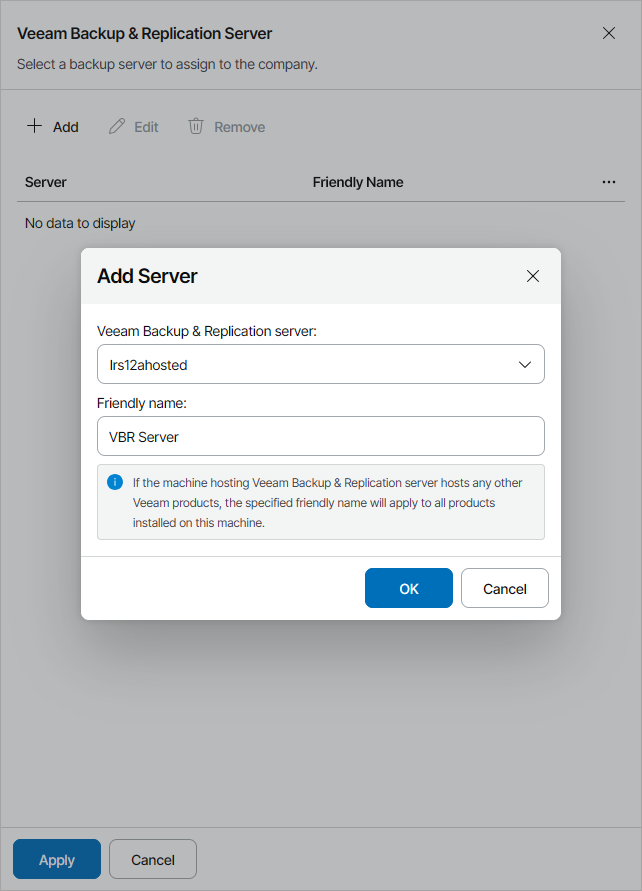Click the chevron on the server combo box

click(525, 364)
